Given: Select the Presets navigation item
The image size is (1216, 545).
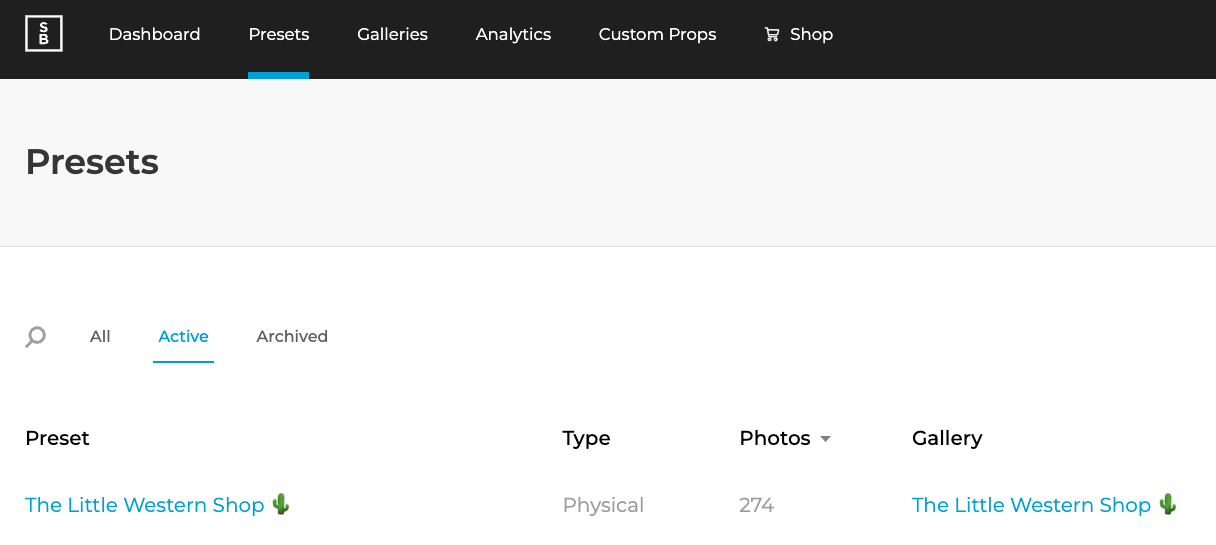Looking at the screenshot, I should click(x=279, y=34).
